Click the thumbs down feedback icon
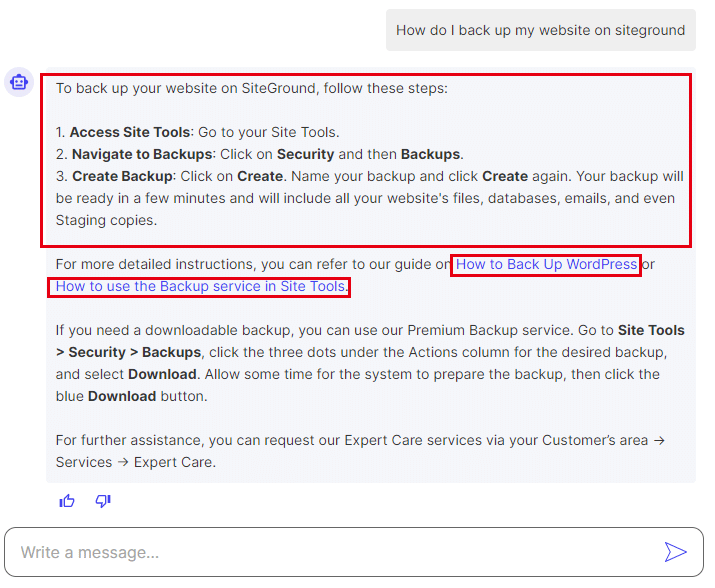The width and height of the screenshot is (715, 588). [103, 501]
